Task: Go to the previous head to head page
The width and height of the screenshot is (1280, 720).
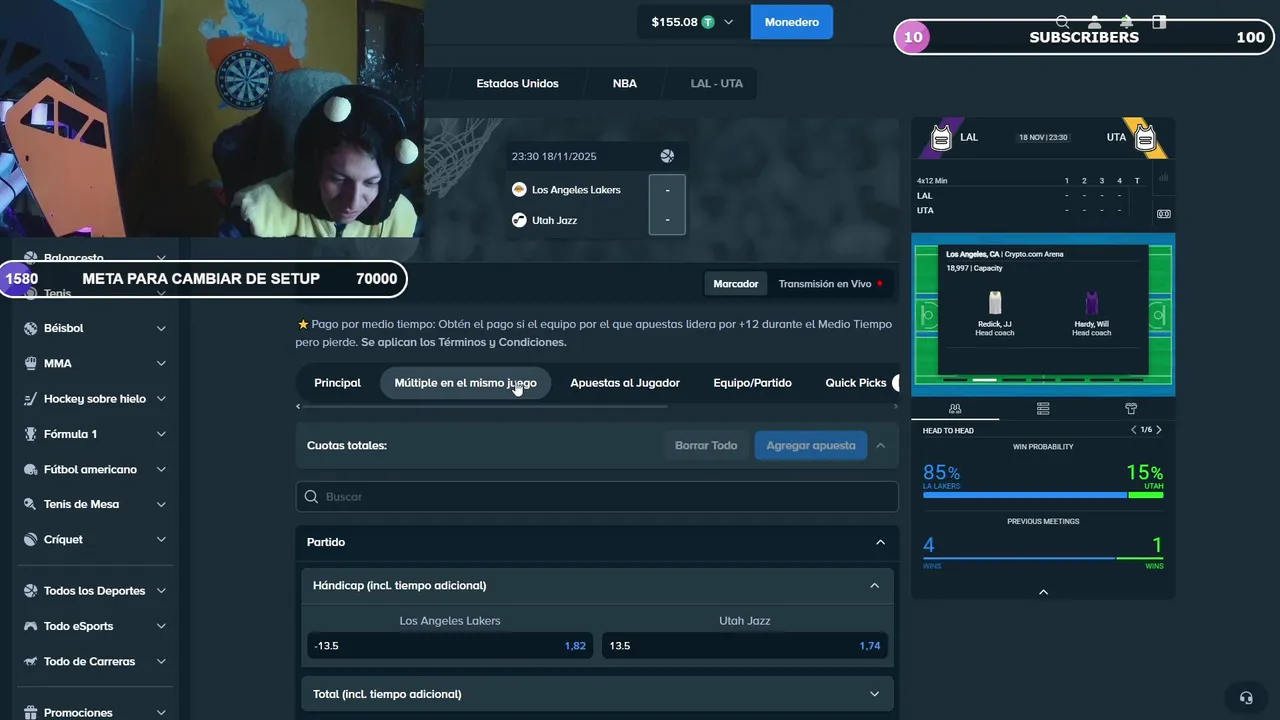Action: click(x=1133, y=430)
